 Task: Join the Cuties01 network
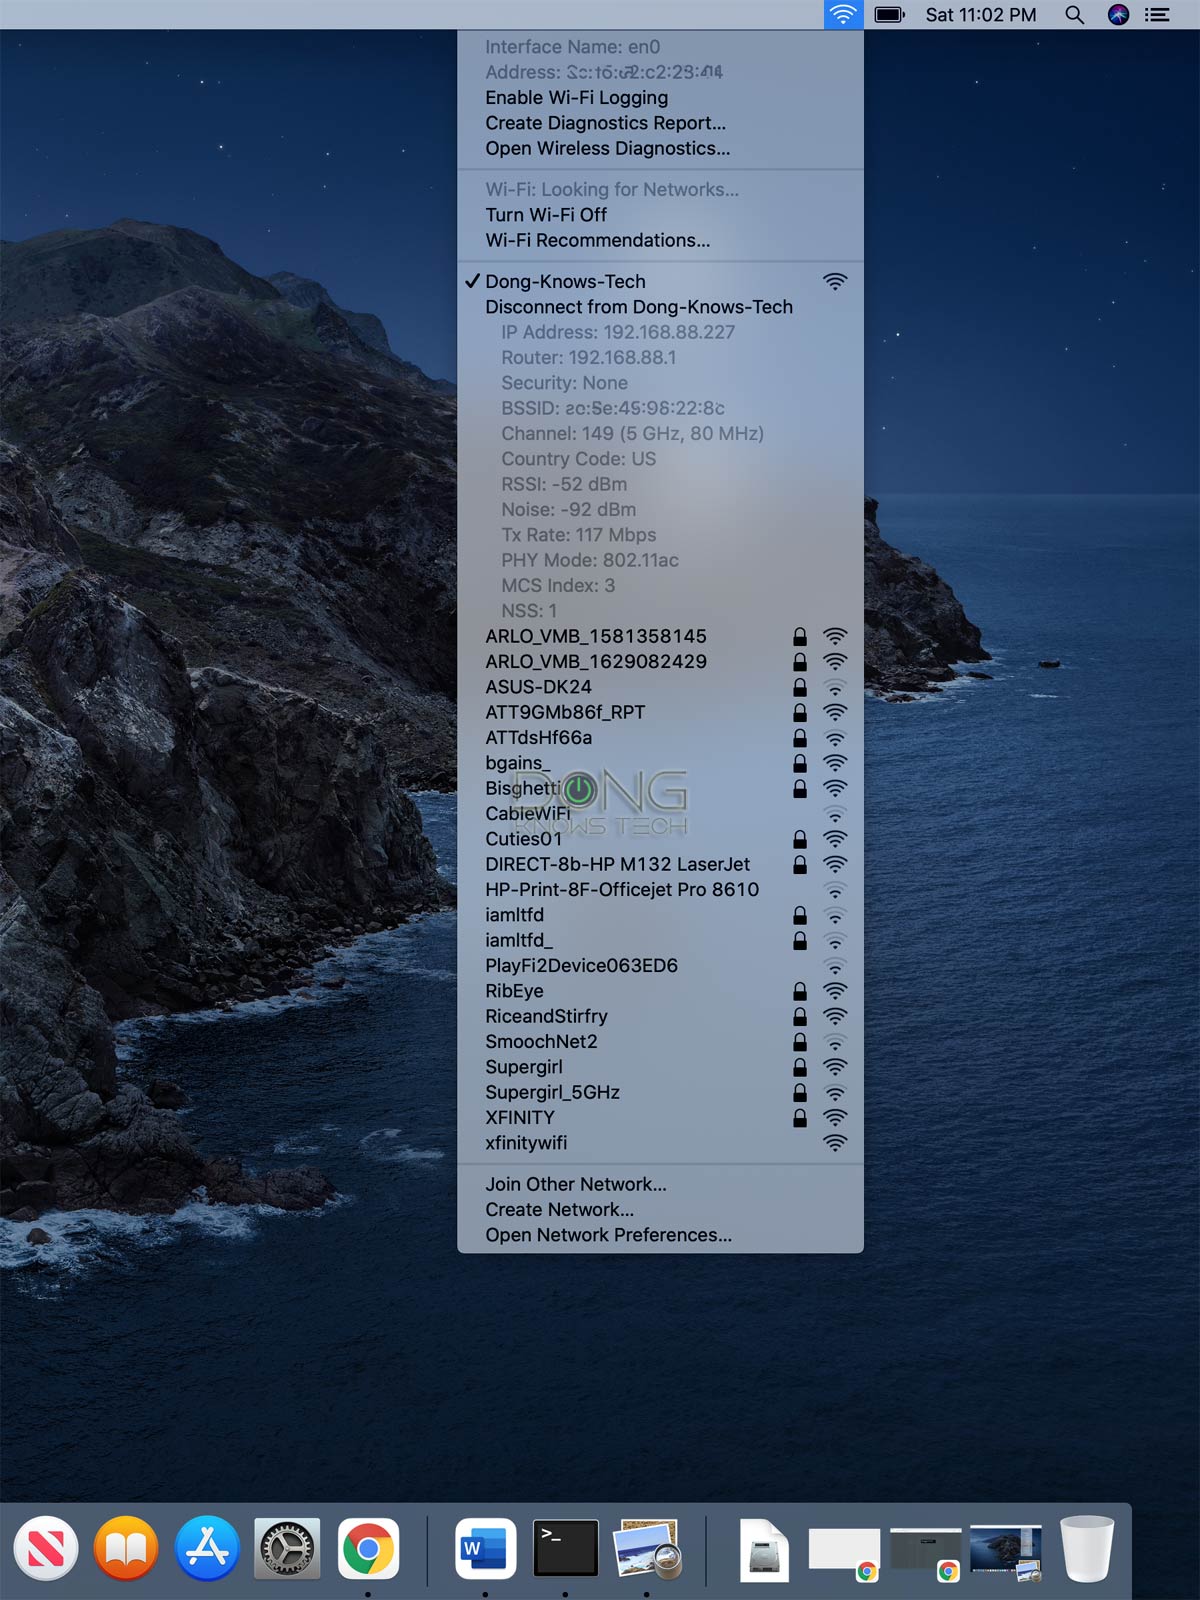point(660,839)
